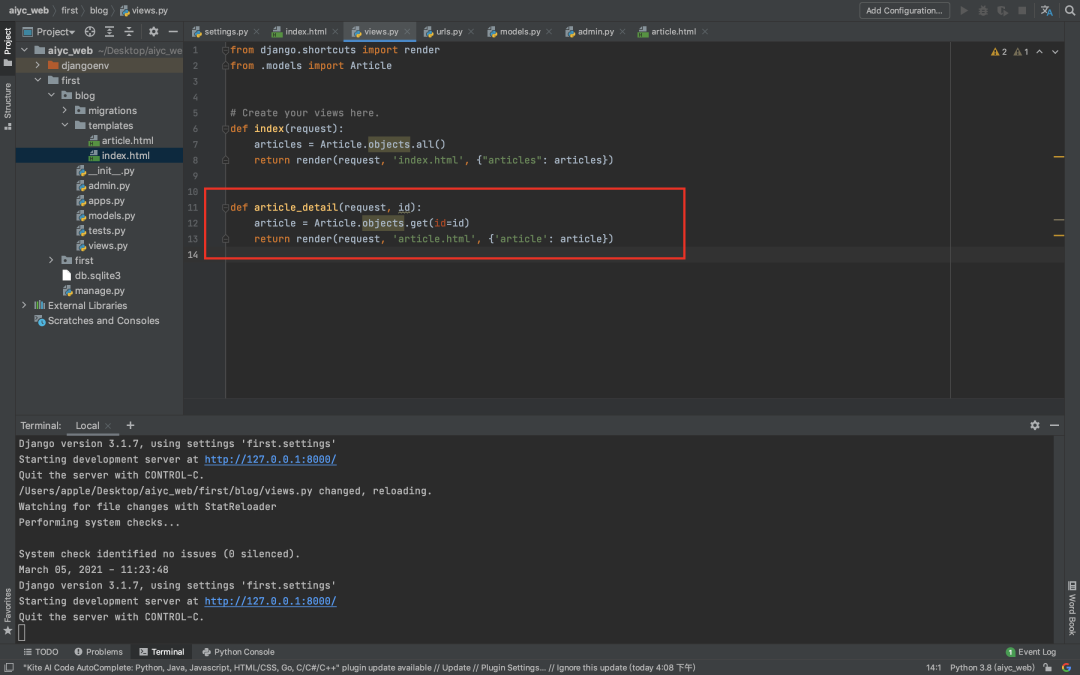Open the 127.0.0.1:8000 server link
This screenshot has height=675, width=1080.
click(x=270, y=601)
